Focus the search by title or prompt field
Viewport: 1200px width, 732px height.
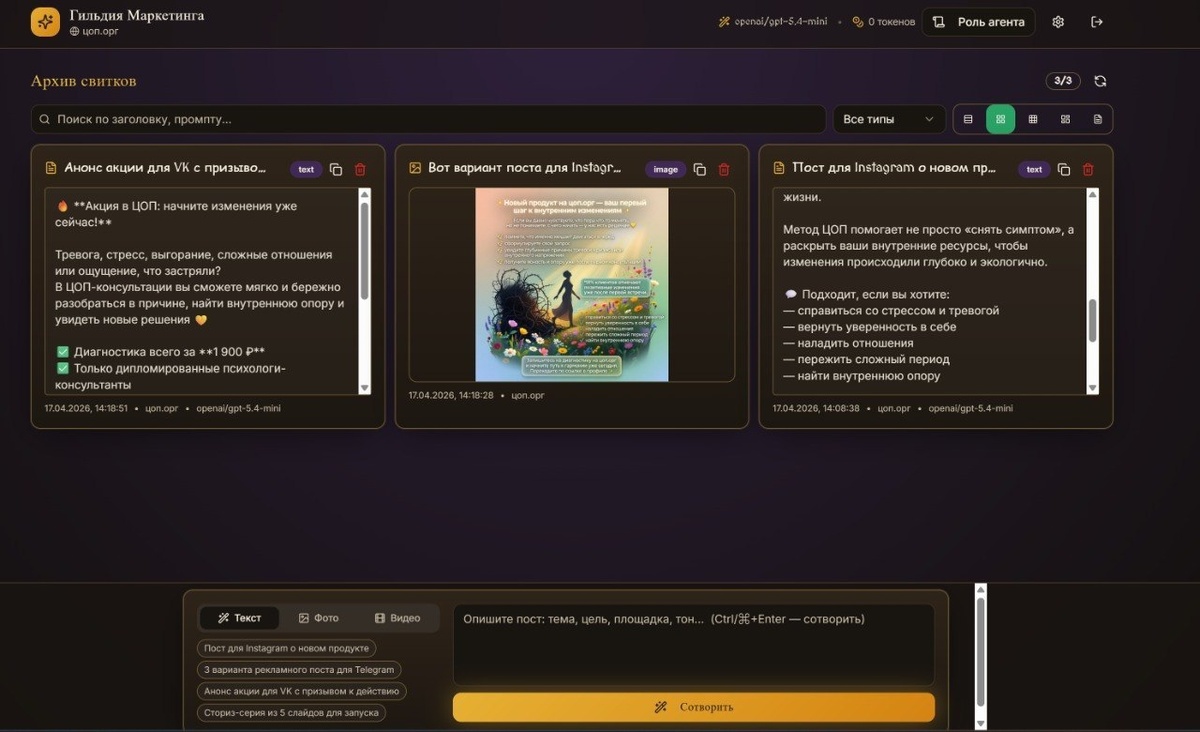coord(428,119)
